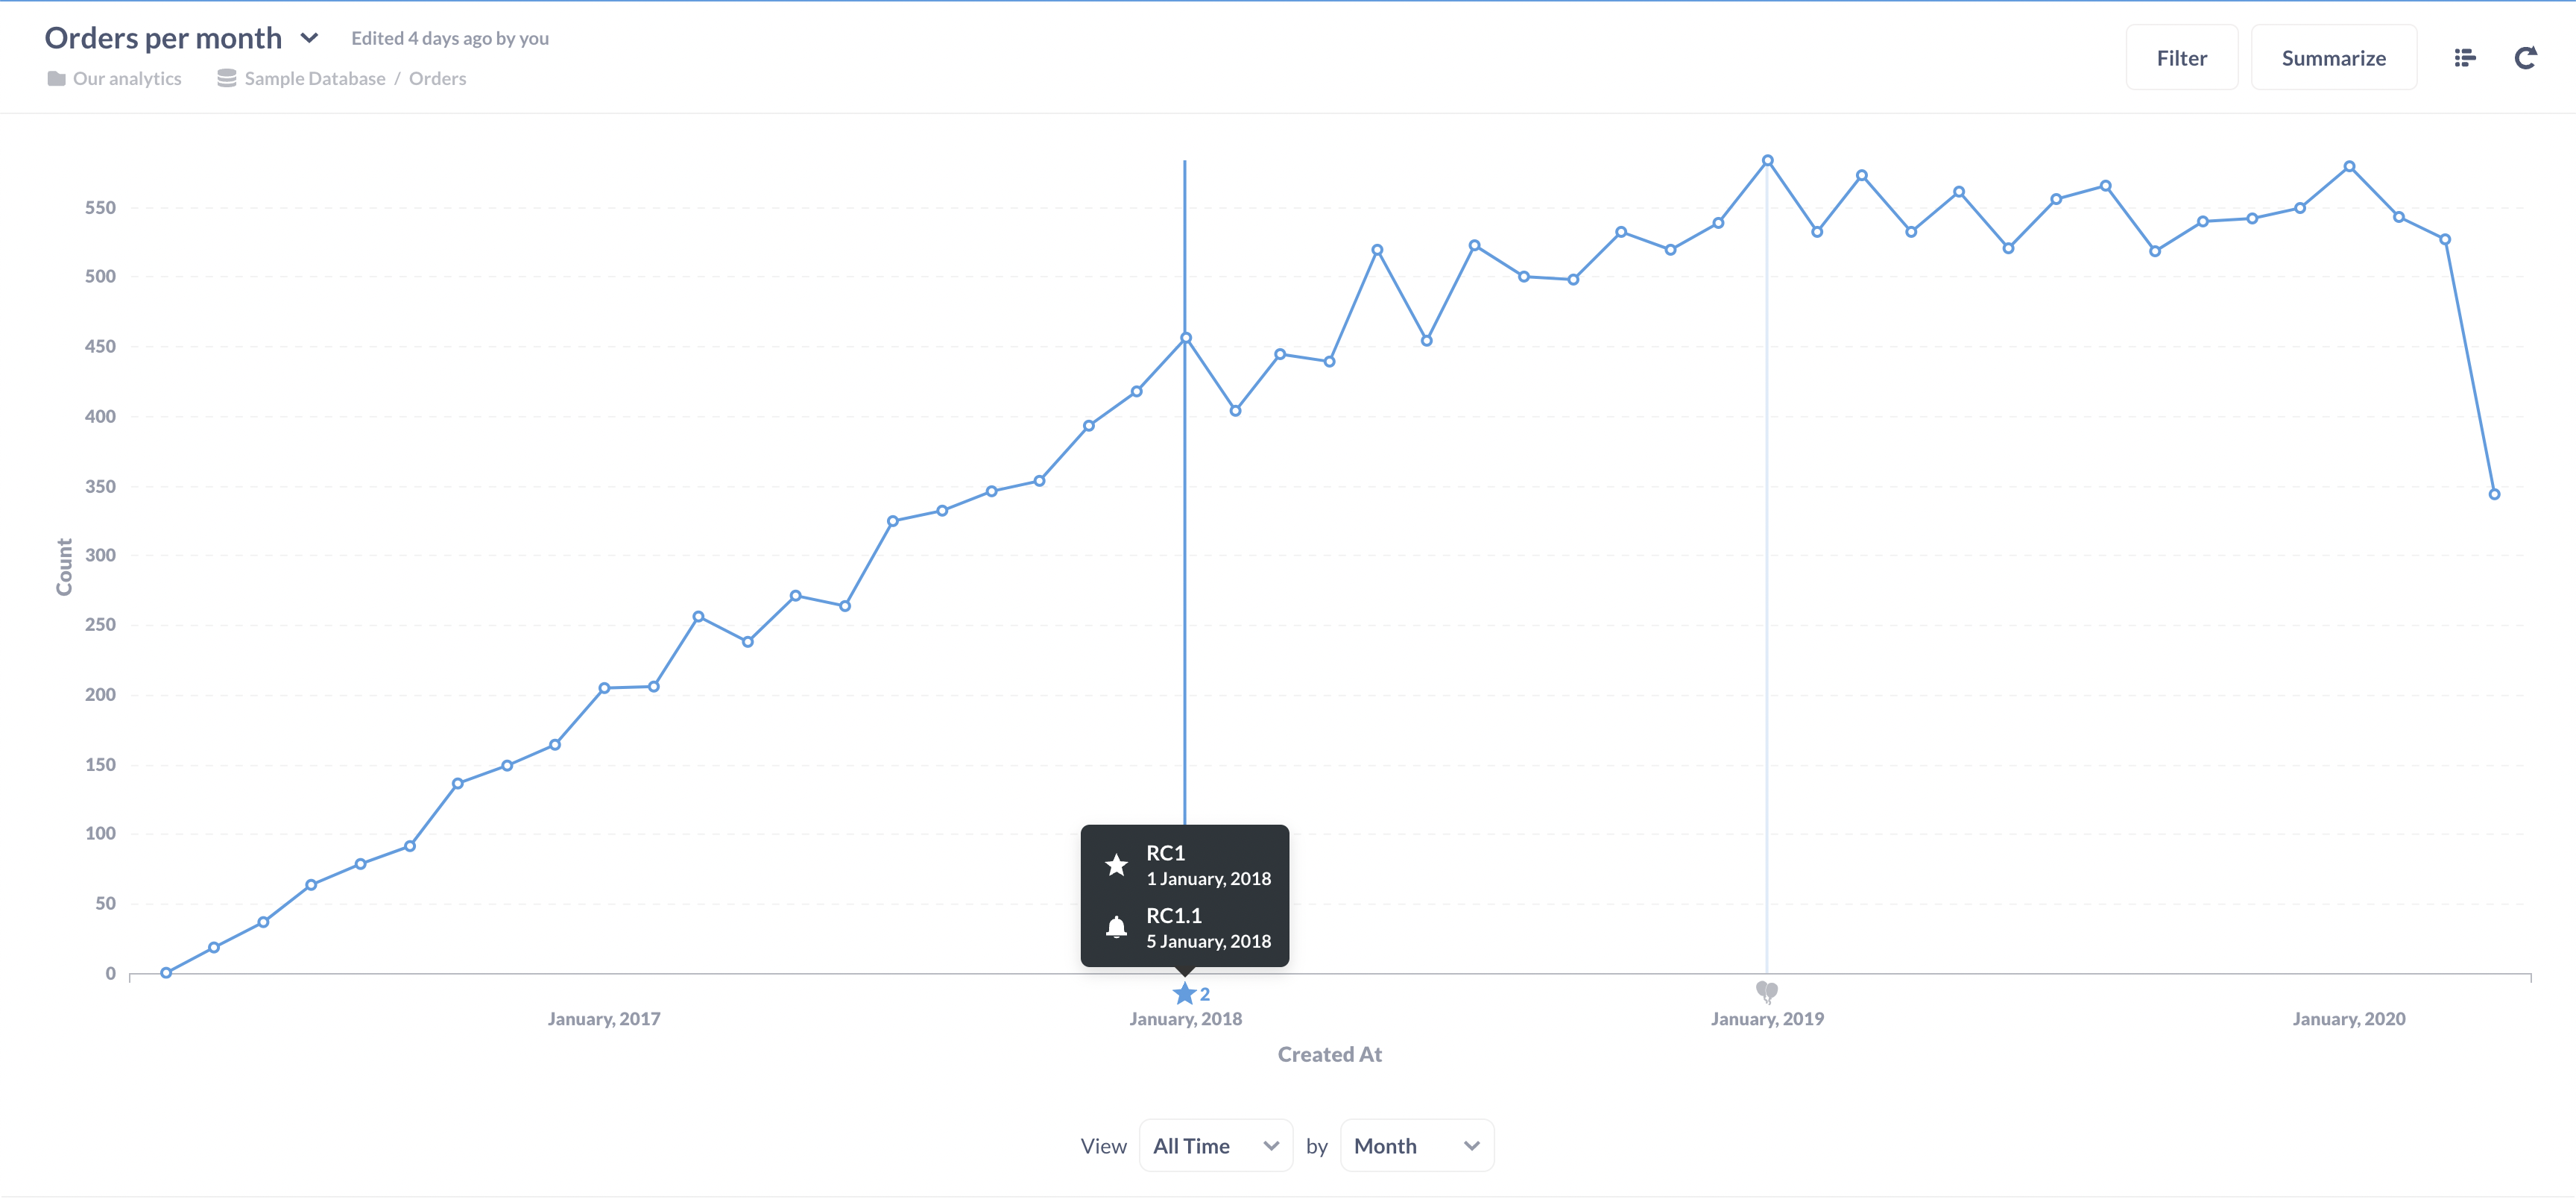Open the All Time view dropdown
This screenshot has width=2576, height=1199.
coord(1214,1145)
